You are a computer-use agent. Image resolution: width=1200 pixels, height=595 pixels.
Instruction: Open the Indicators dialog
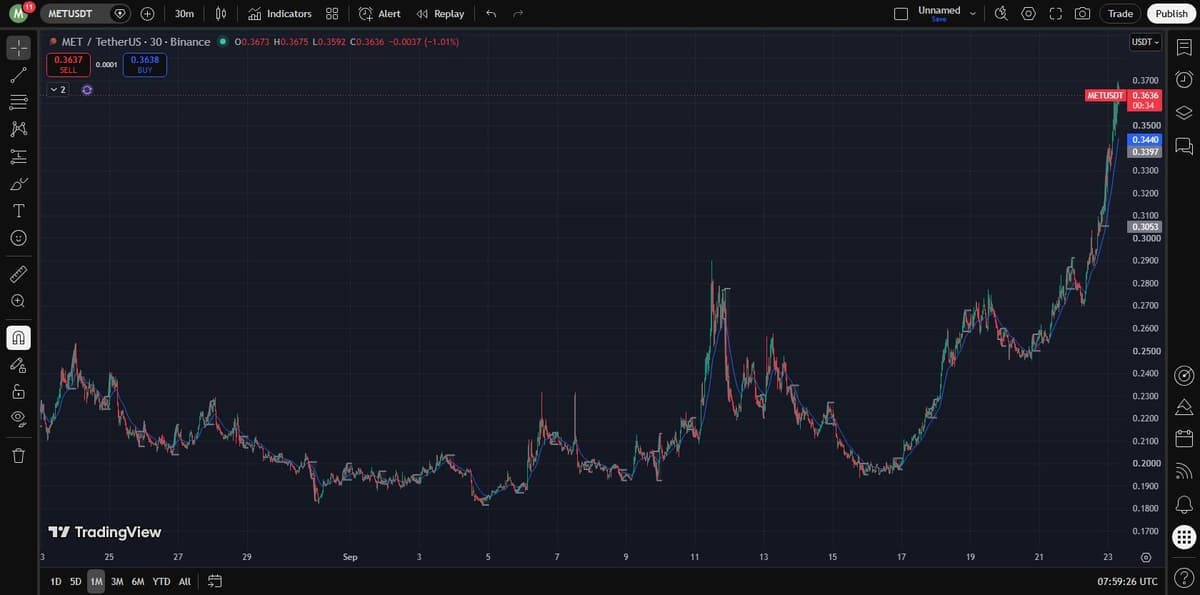coord(280,14)
